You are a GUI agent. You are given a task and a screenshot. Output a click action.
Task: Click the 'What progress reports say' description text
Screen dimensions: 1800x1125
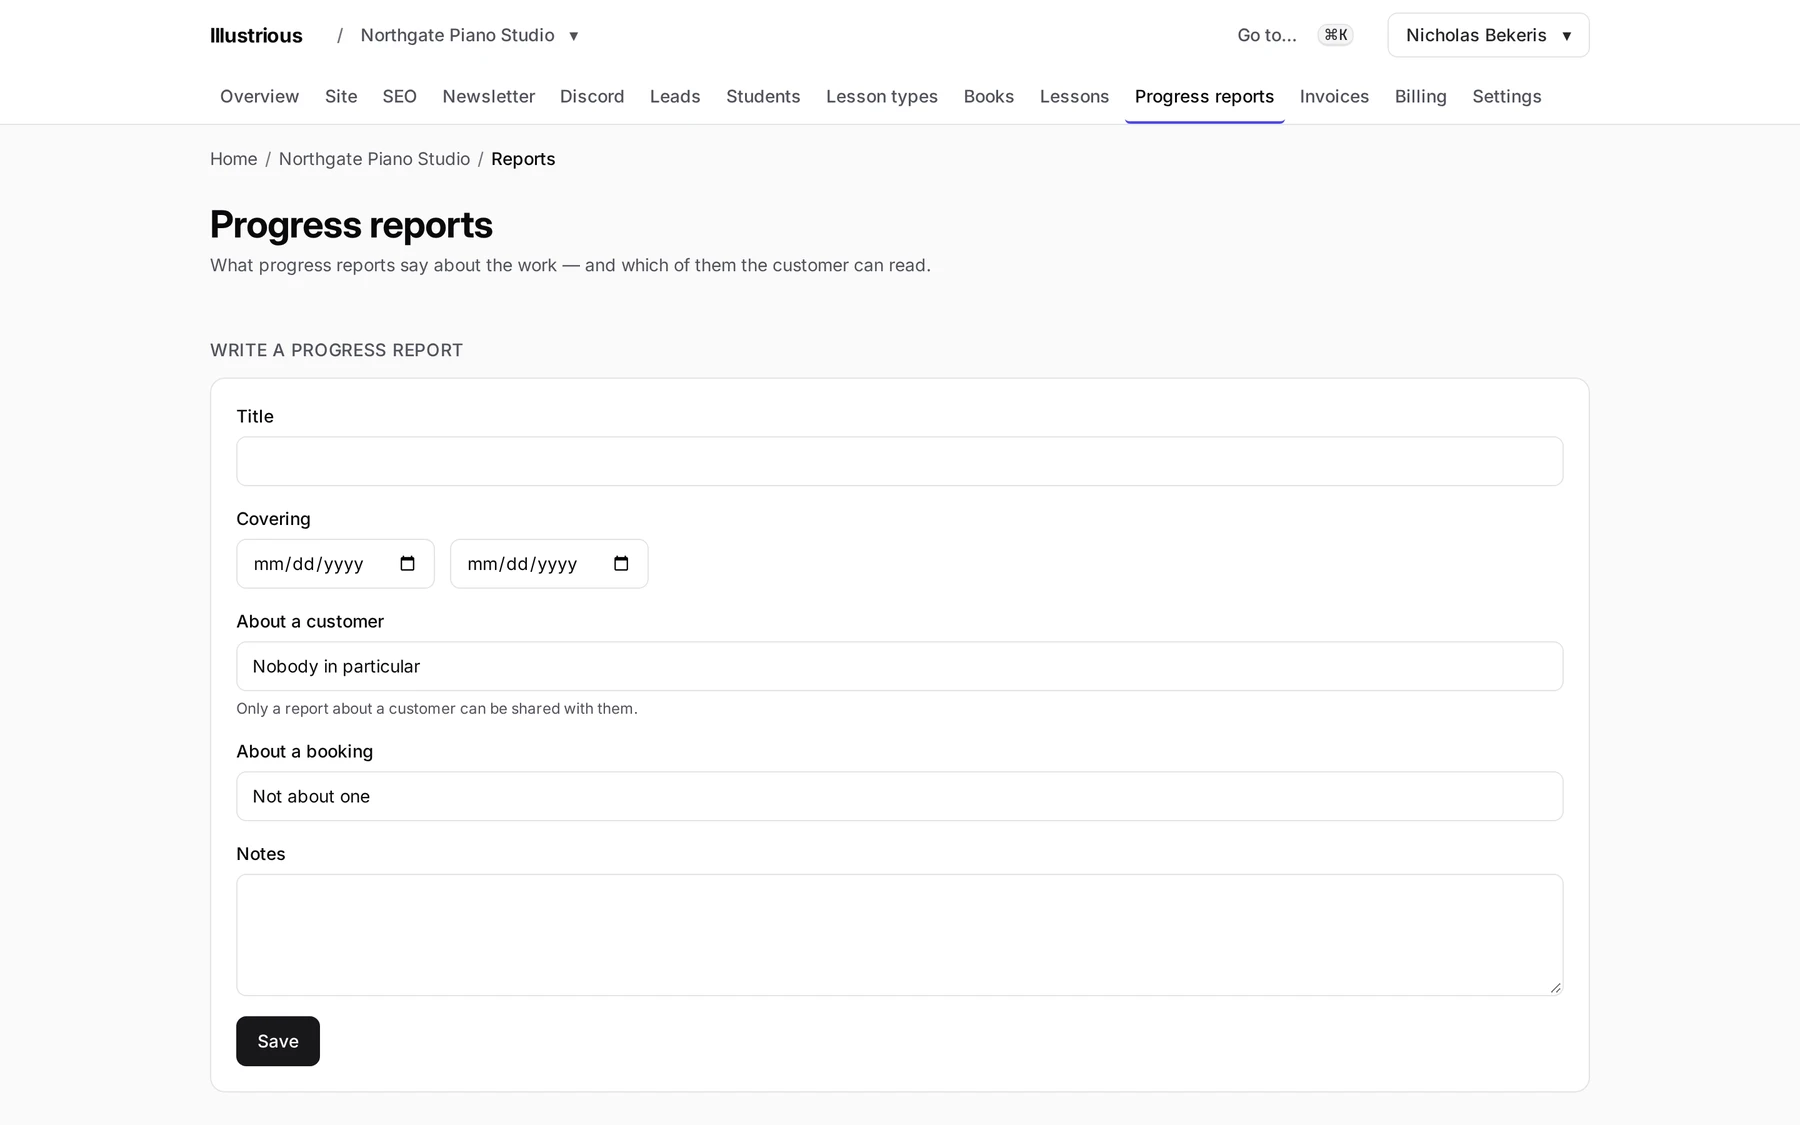click(x=570, y=265)
